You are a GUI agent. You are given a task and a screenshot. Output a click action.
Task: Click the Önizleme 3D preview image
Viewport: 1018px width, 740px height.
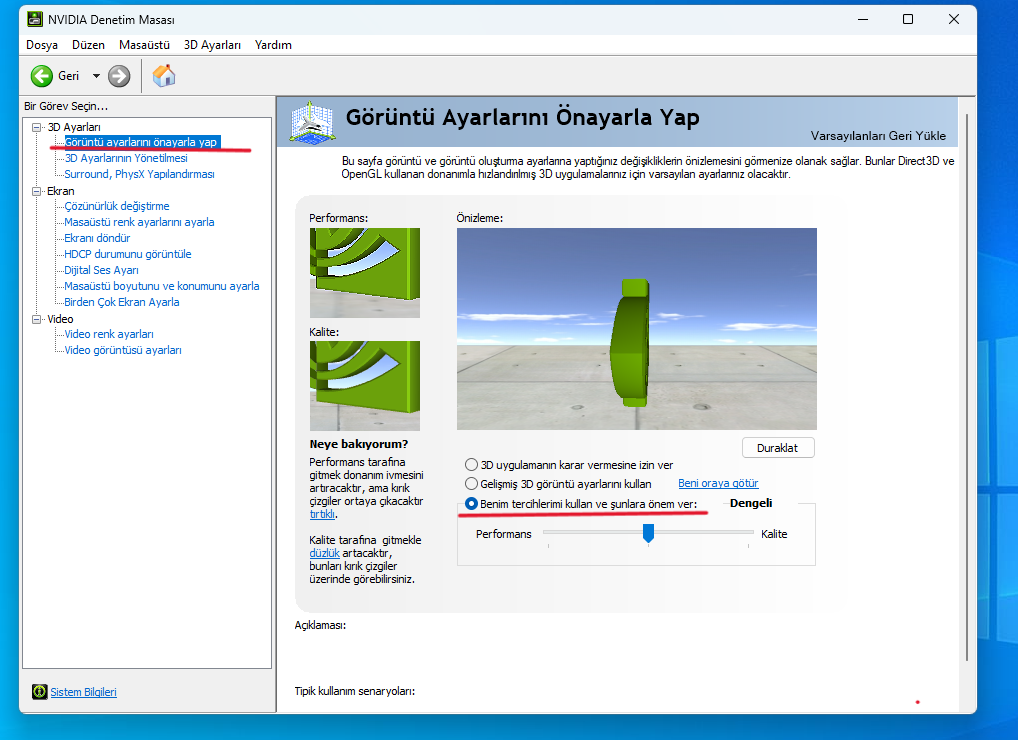(637, 328)
